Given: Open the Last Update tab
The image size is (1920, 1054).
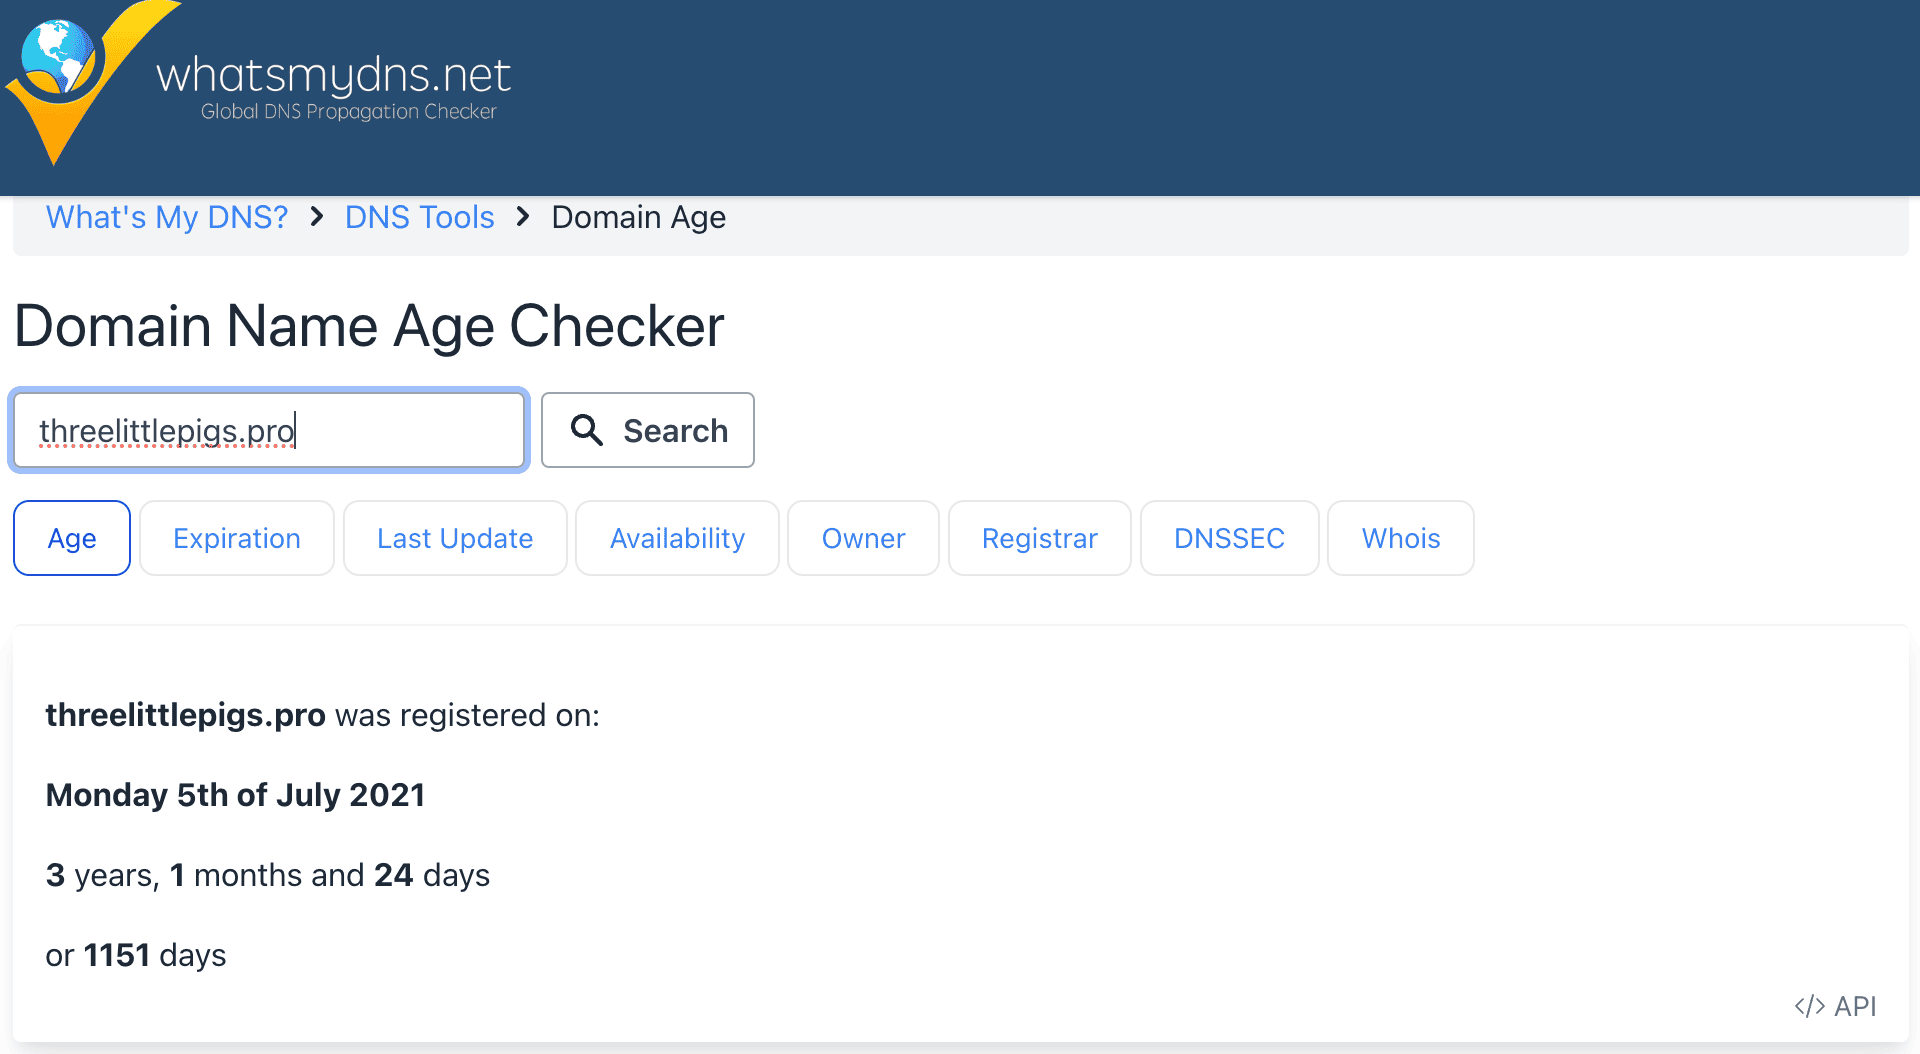Looking at the screenshot, I should (455, 538).
